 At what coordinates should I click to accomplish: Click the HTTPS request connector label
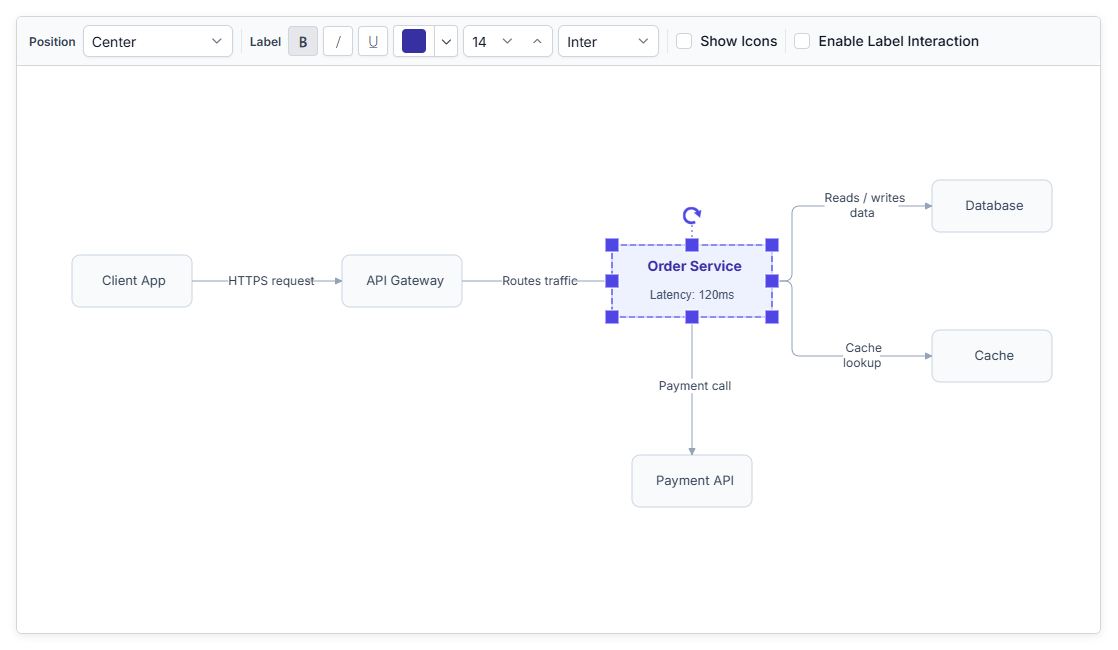[271, 281]
